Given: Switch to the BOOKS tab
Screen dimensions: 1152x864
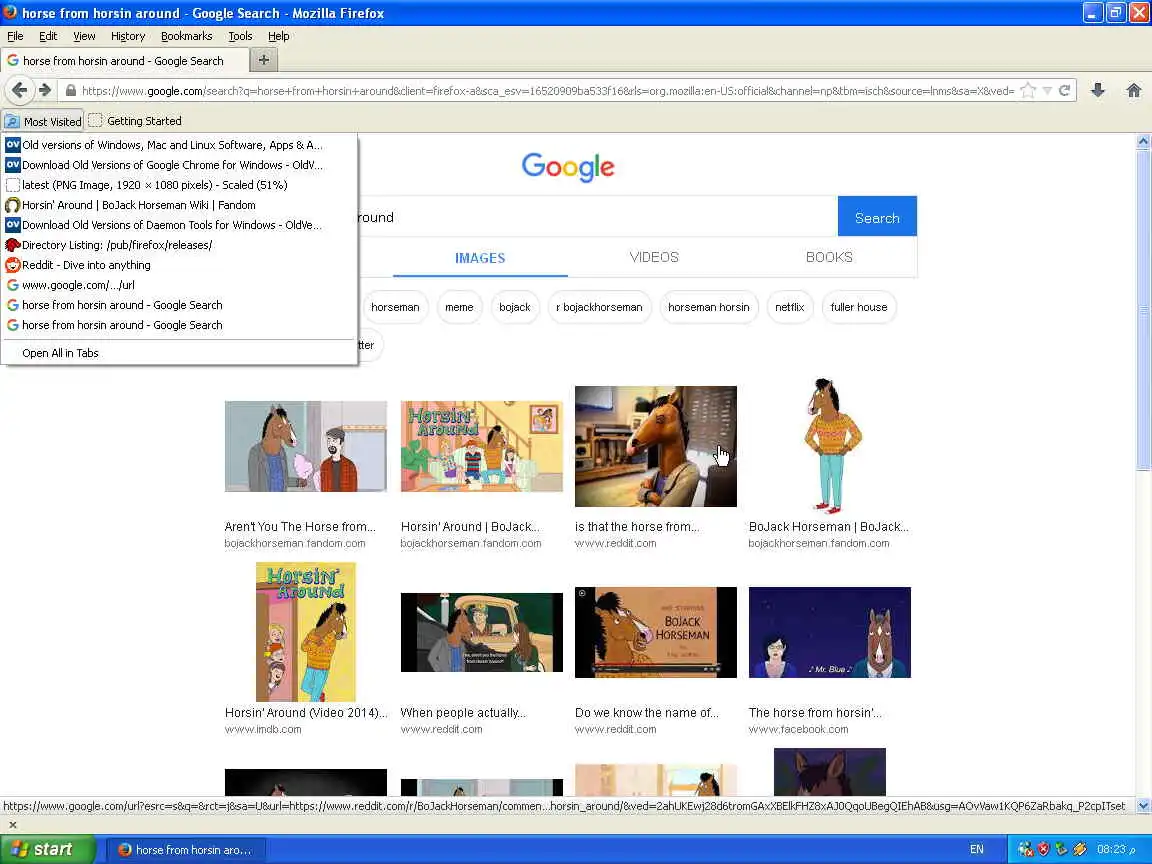Looking at the screenshot, I should (x=829, y=257).
